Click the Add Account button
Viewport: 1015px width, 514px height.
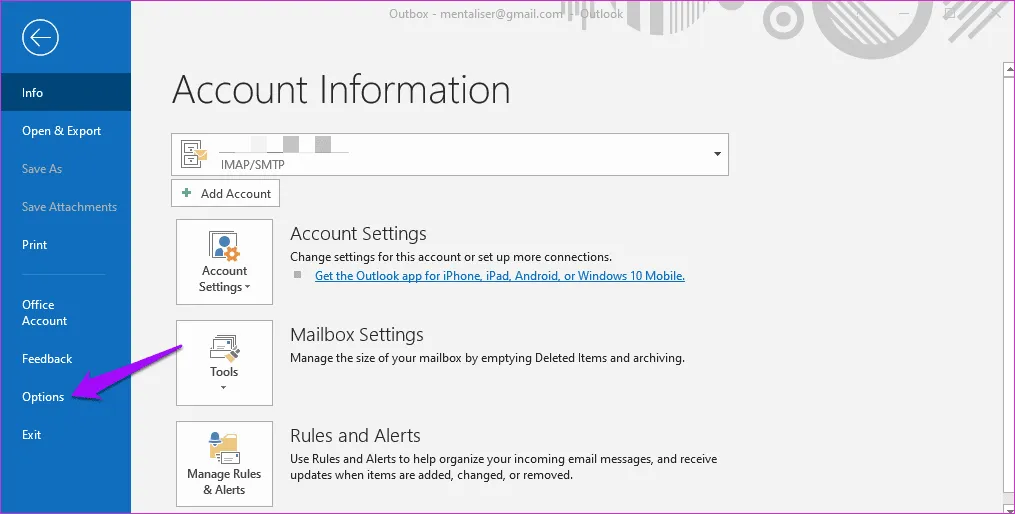click(225, 194)
